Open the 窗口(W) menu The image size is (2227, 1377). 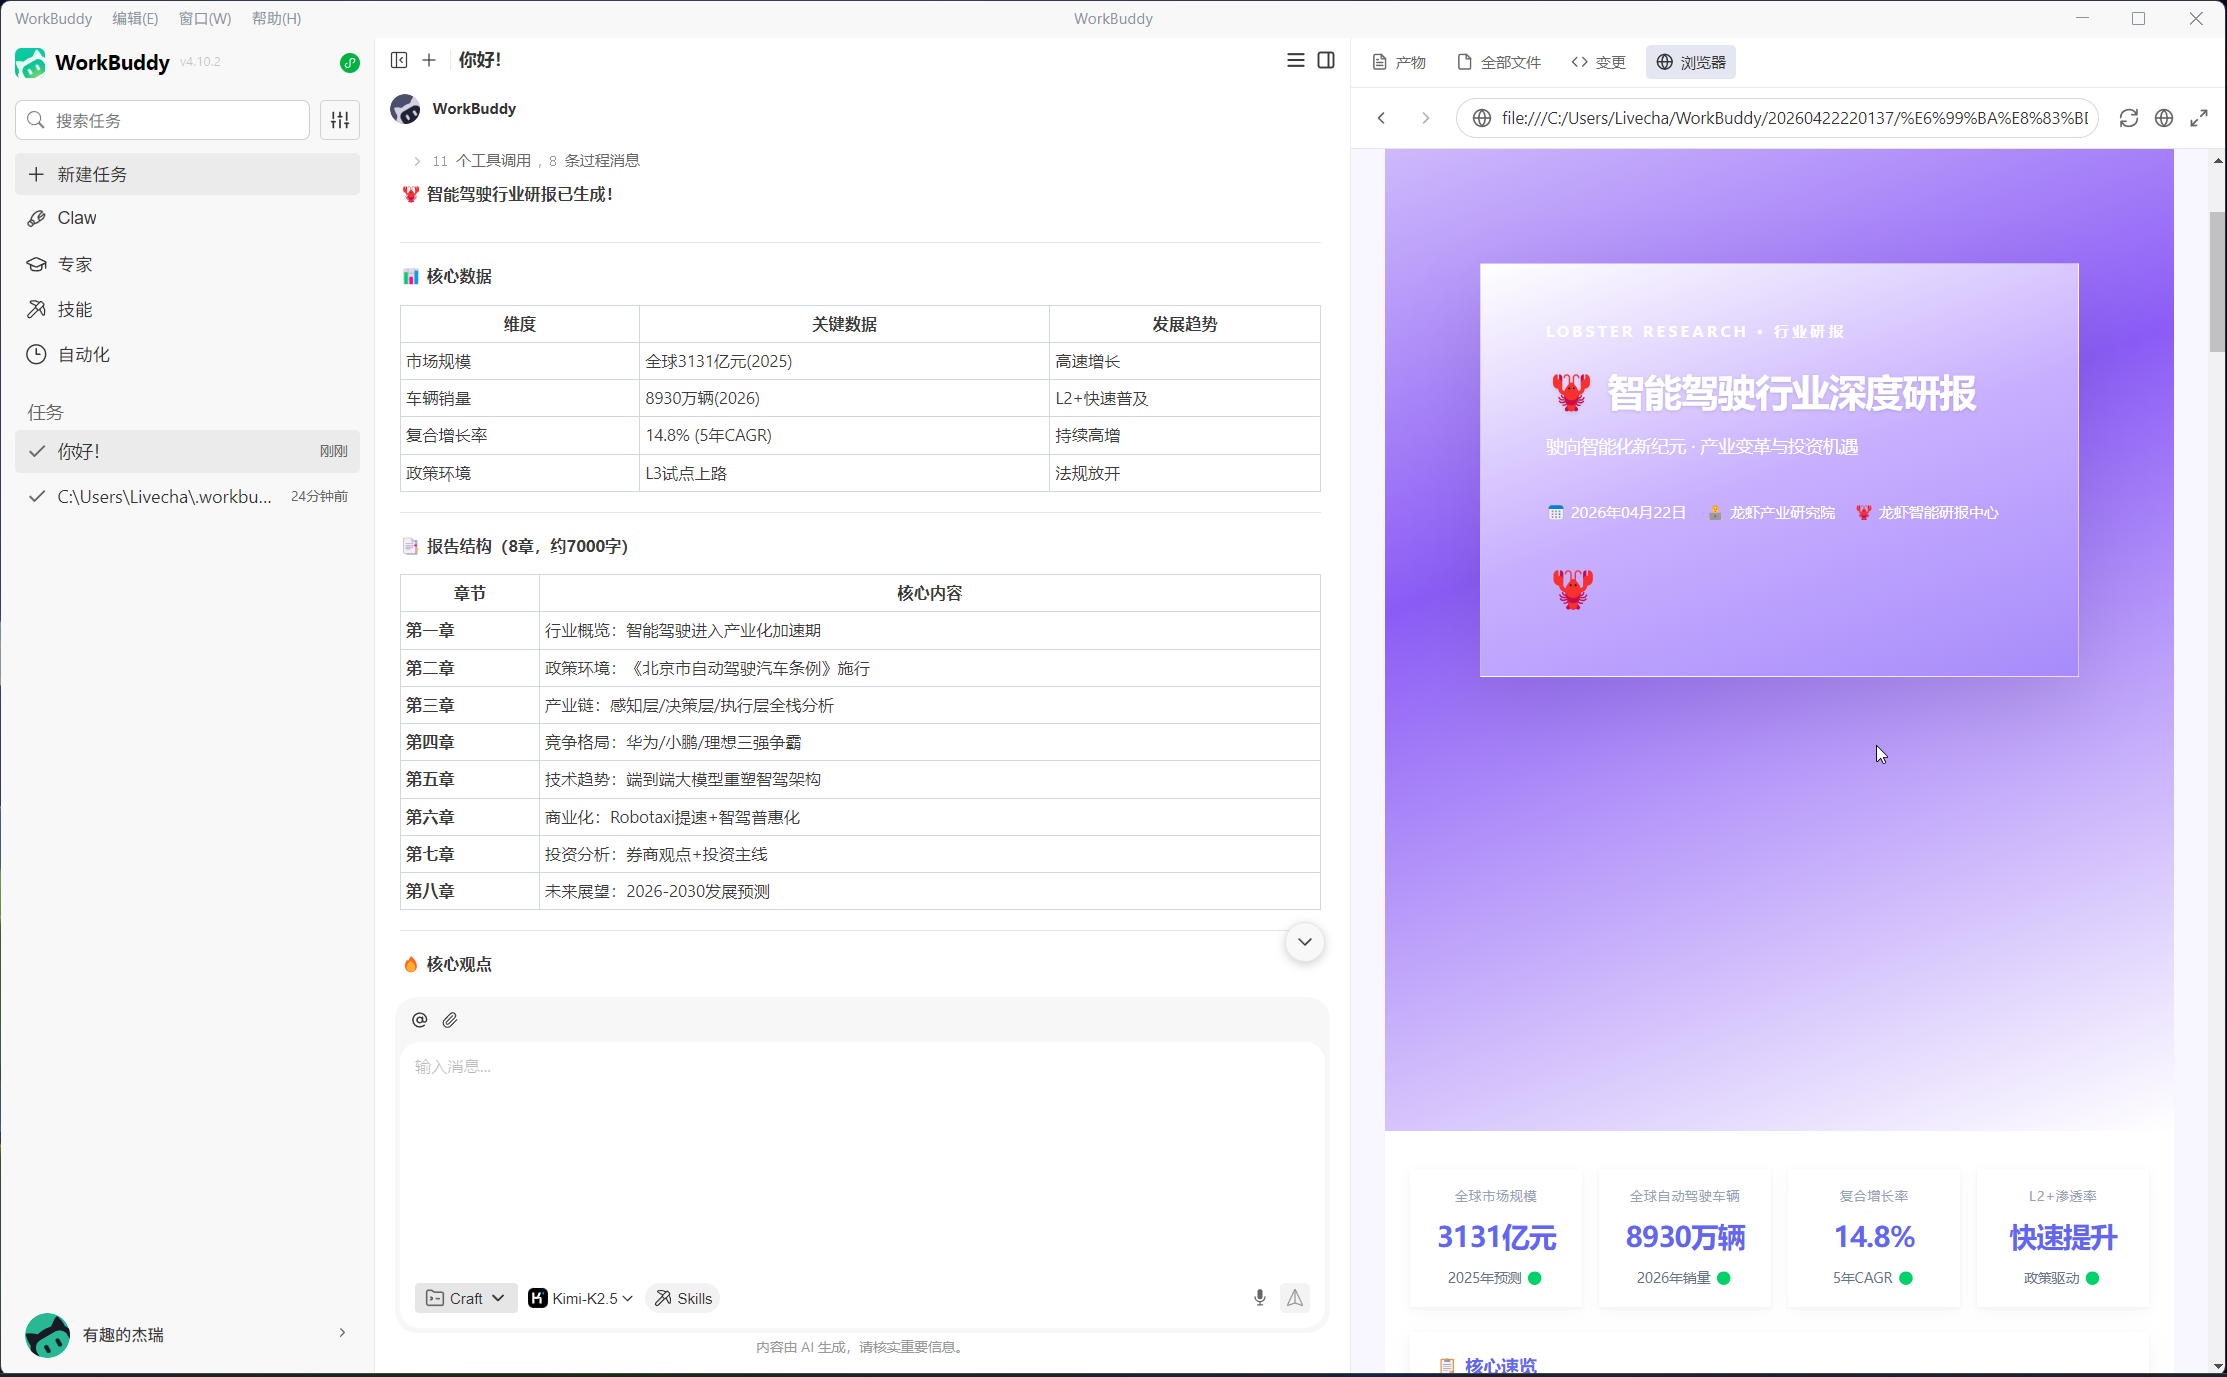click(x=205, y=18)
